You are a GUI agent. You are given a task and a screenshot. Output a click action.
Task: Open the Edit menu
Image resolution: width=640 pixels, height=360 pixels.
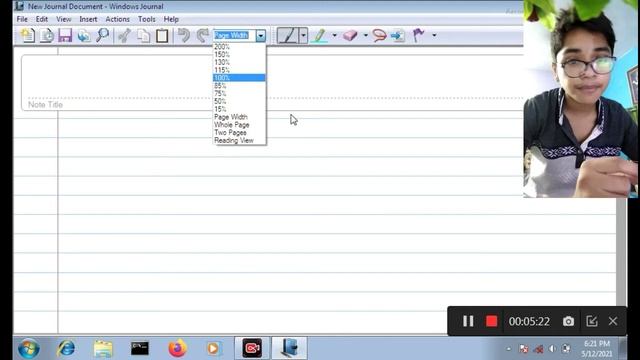click(x=42, y=19)
